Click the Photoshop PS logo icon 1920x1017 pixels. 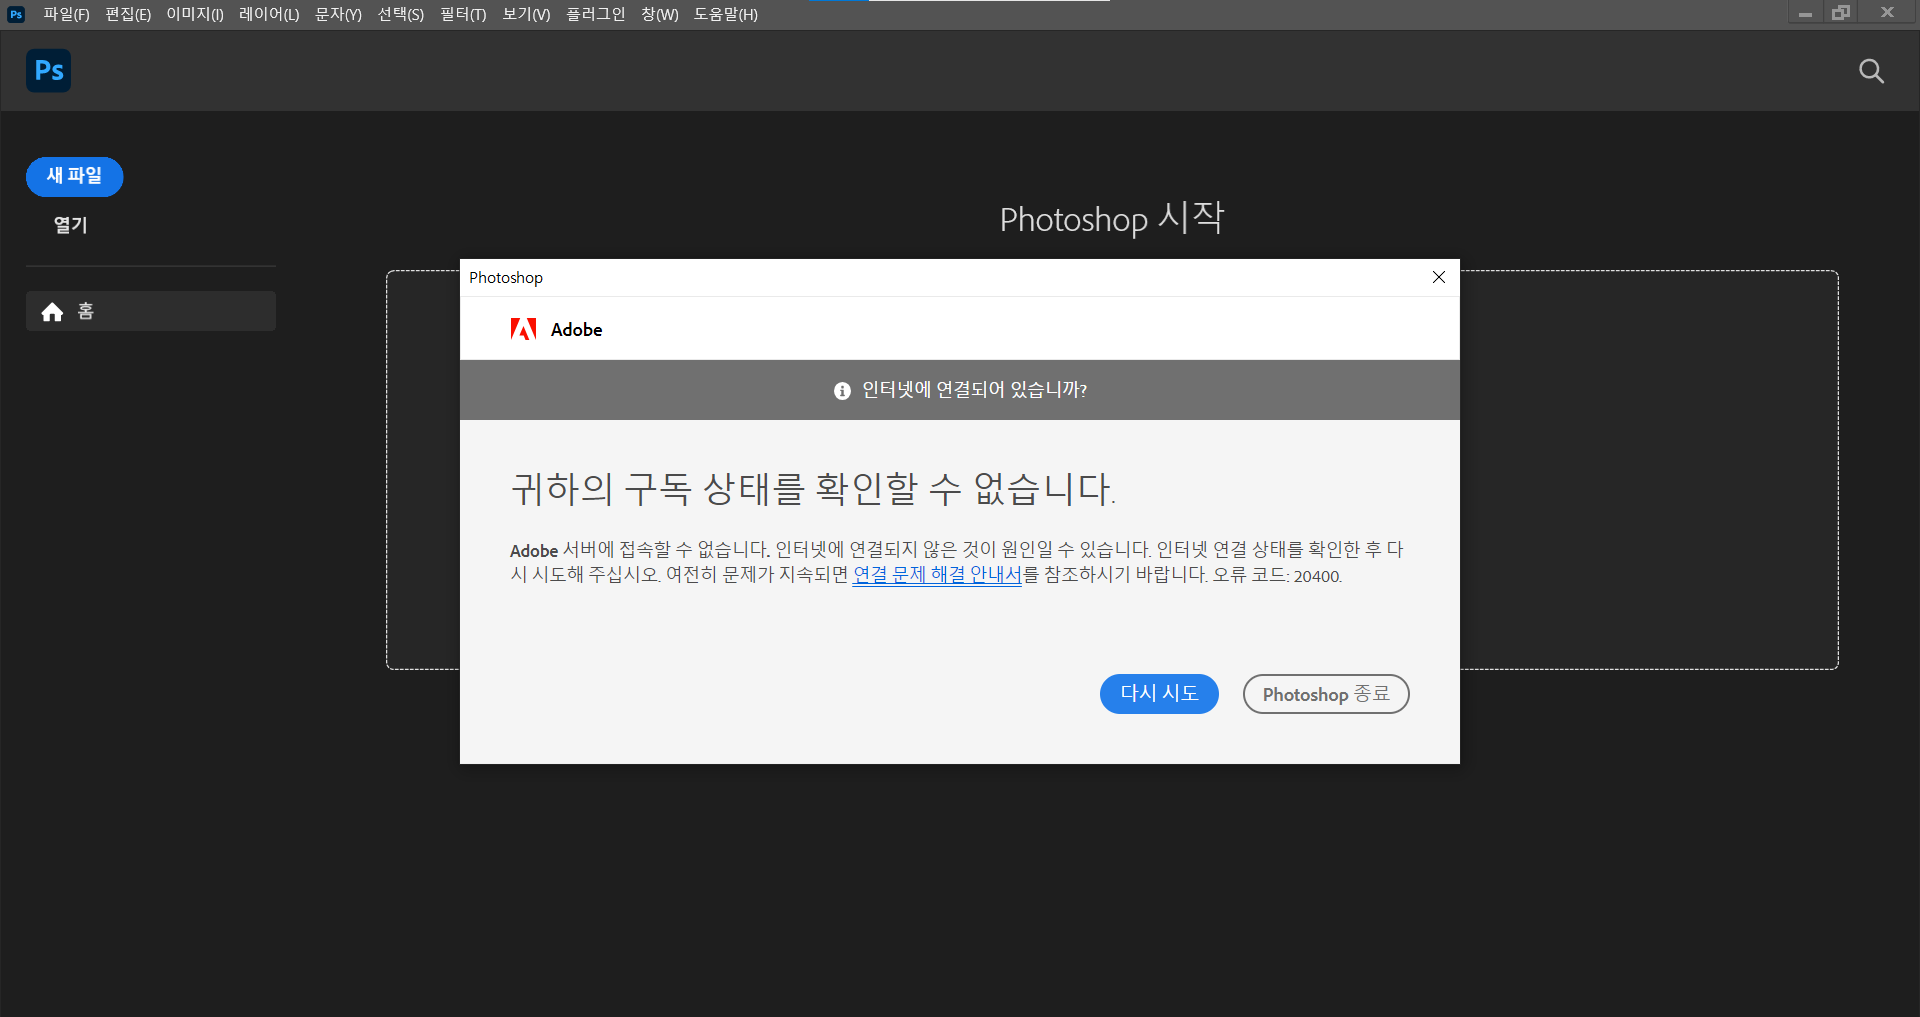[x=47, y=70]
